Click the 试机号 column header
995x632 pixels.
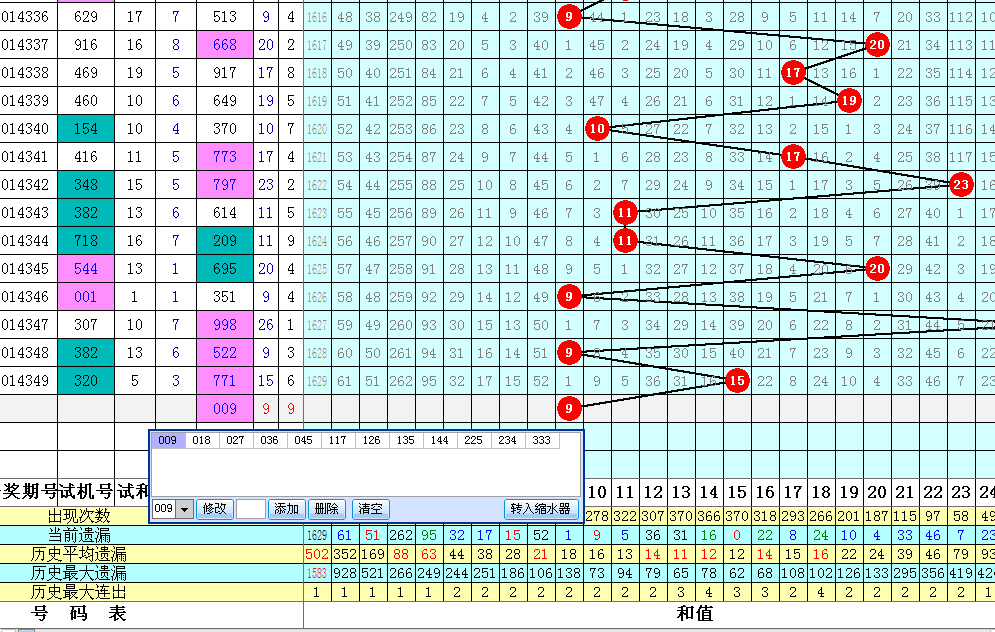tap(86, 491)
